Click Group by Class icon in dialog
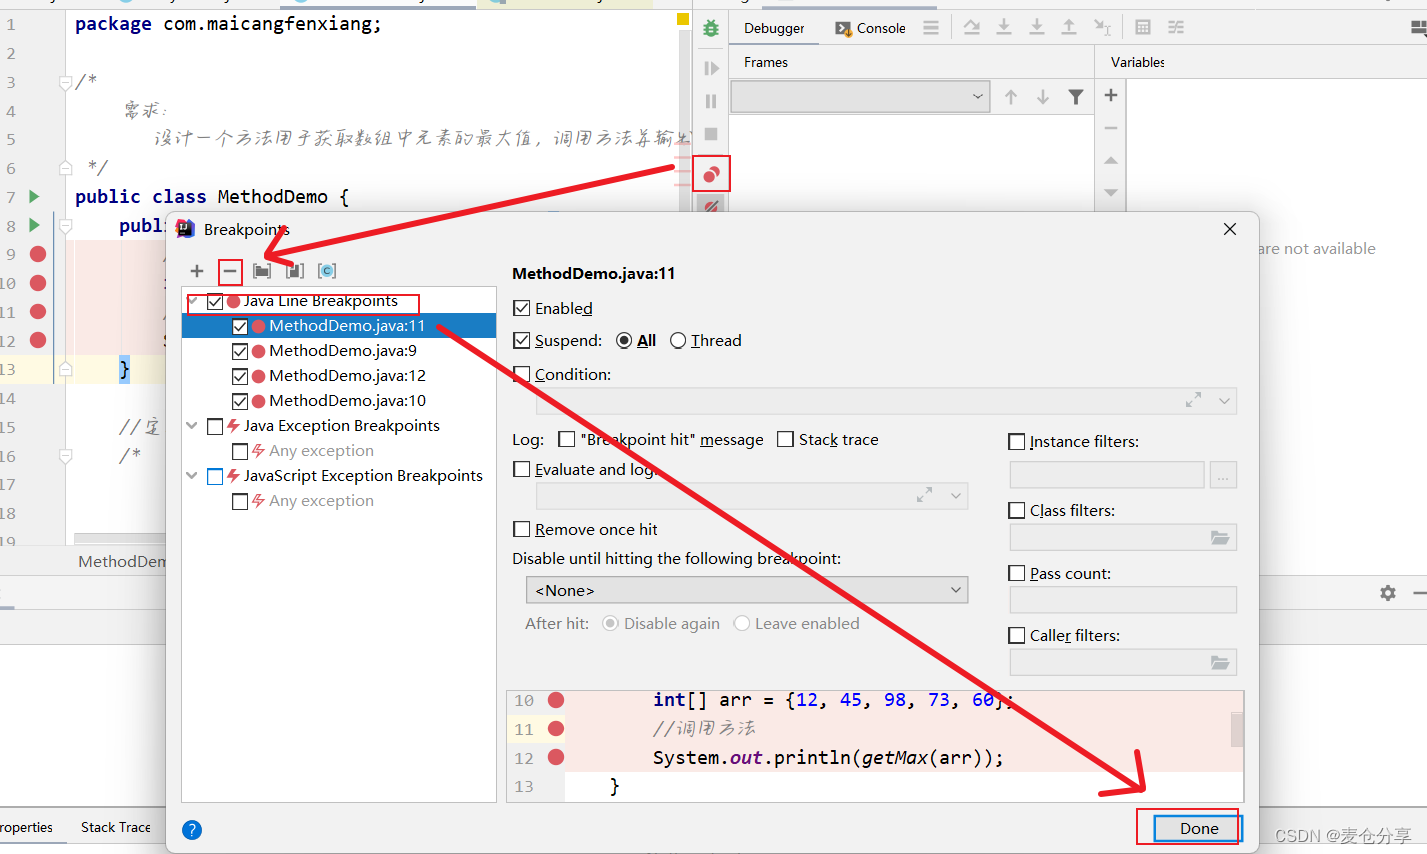The image size is (1427, 854). tap(327, 271)
